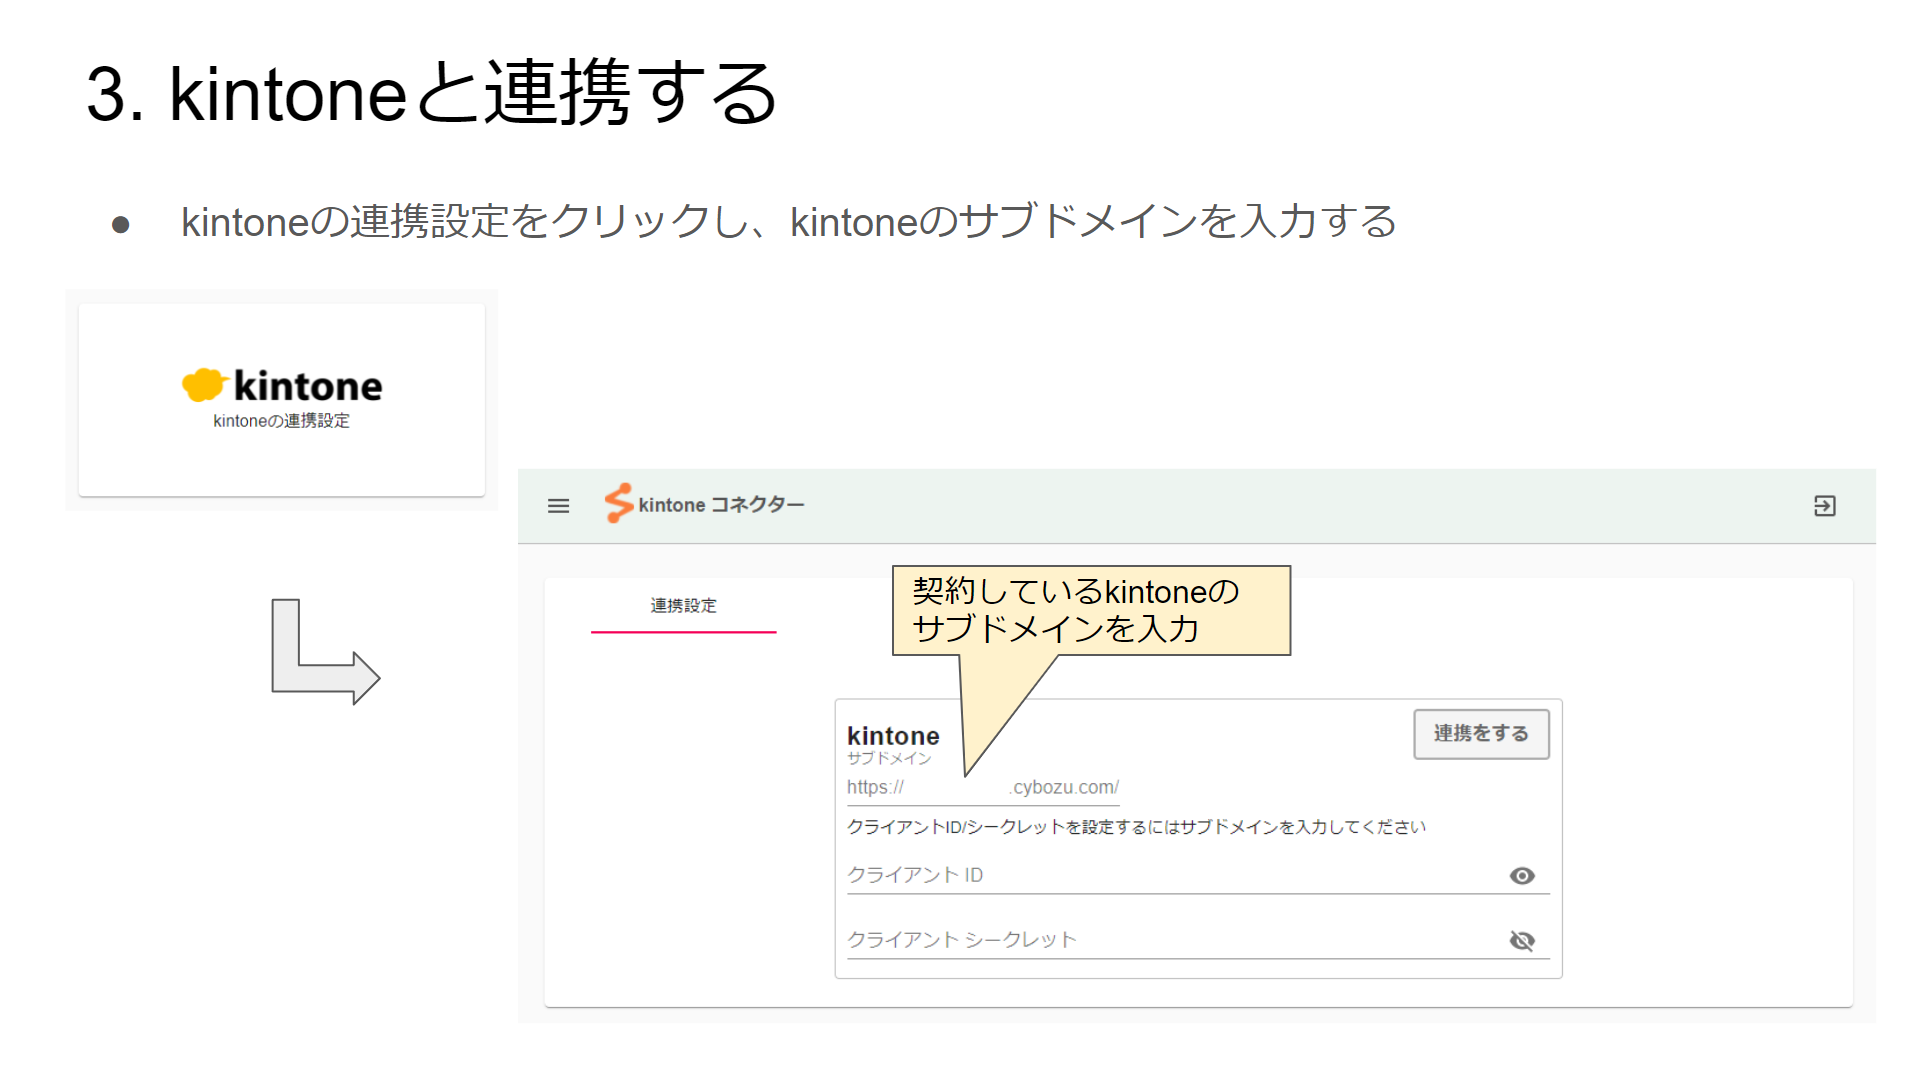Select the 連携設定 tab
Screen dimensions: 1920x1080
684,606
